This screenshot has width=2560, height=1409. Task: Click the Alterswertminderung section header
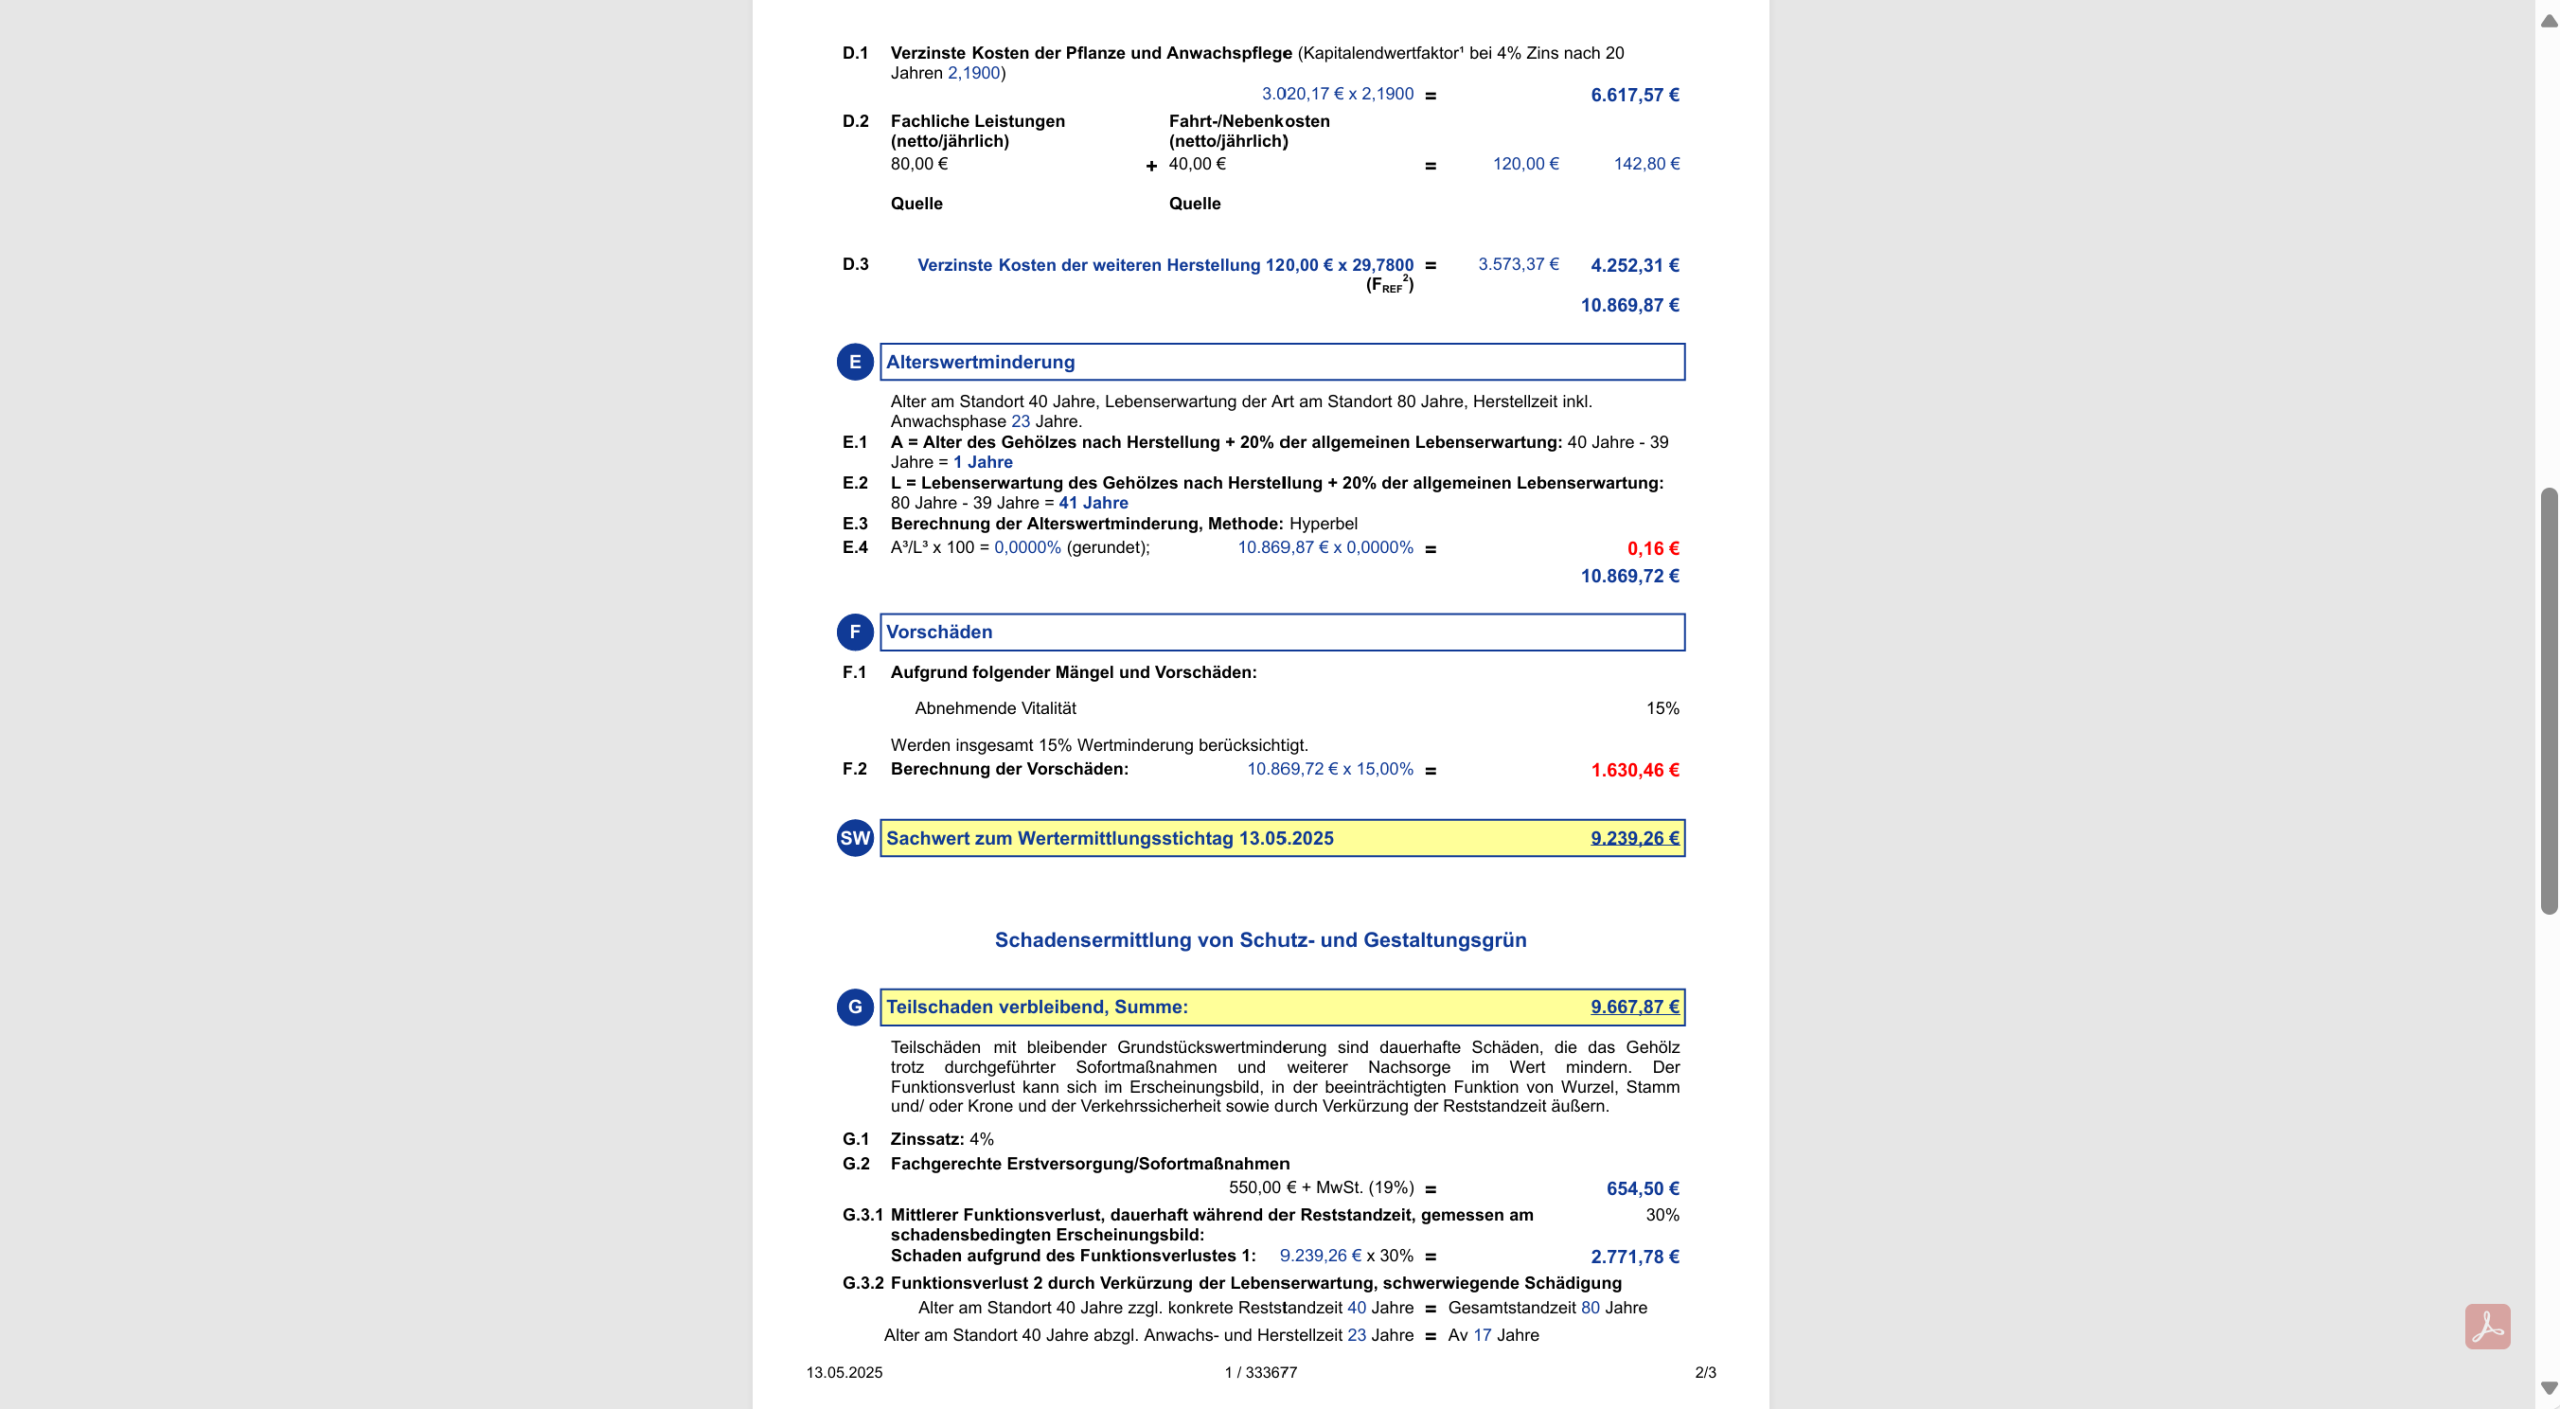click(1282, 362)
